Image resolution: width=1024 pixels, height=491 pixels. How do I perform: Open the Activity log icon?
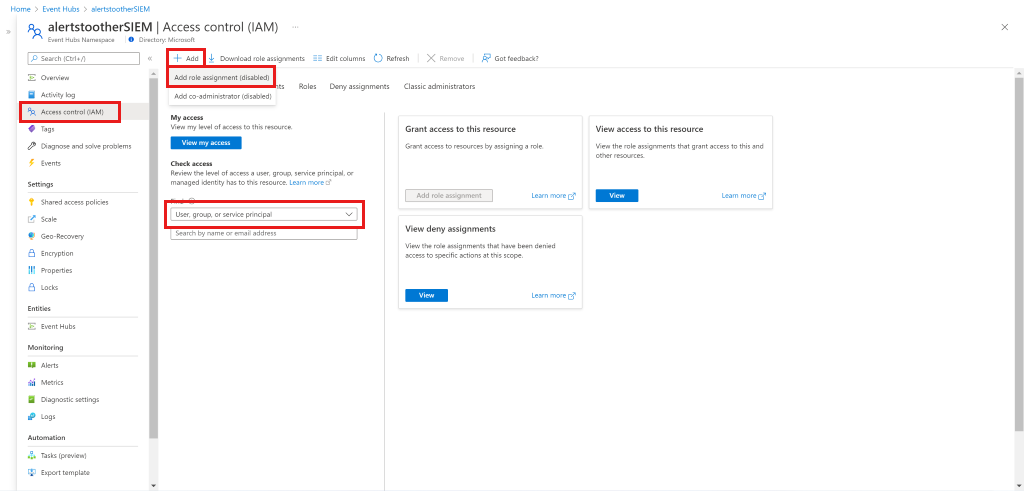click(31, 95)
